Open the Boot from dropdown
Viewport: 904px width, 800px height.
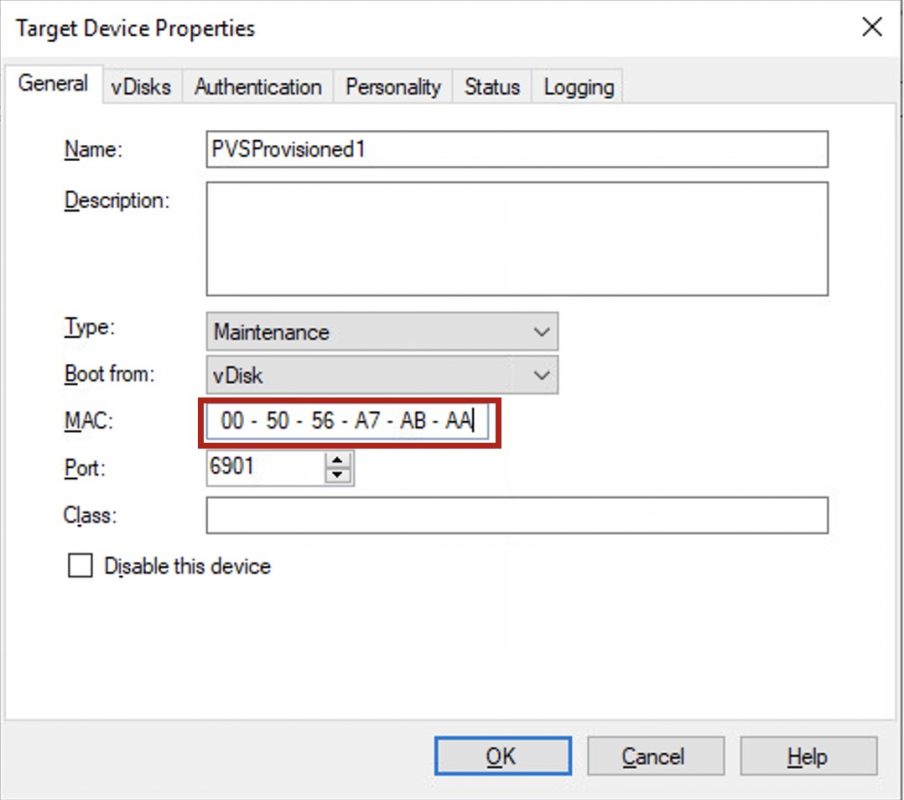tap(382, 376)
